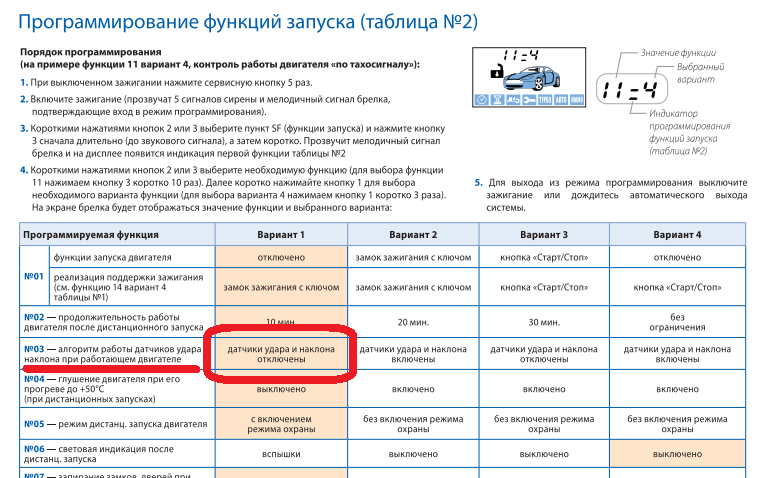This screenshot has height=478, width=769.
Task: Click 'без включения режима охраны' Вариант 3, row №05
Action: (544, 424)
